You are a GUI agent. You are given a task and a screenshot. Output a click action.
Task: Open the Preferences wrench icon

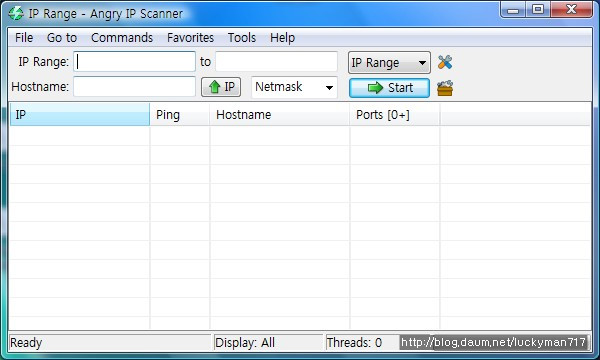click(445, 62)
